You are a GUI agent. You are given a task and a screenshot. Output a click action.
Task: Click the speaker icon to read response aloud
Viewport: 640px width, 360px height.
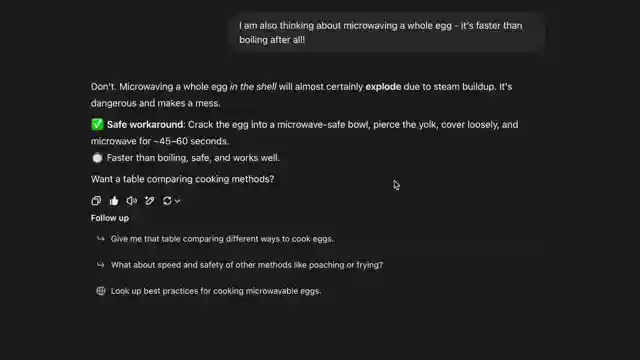click(x=131, y=201)
